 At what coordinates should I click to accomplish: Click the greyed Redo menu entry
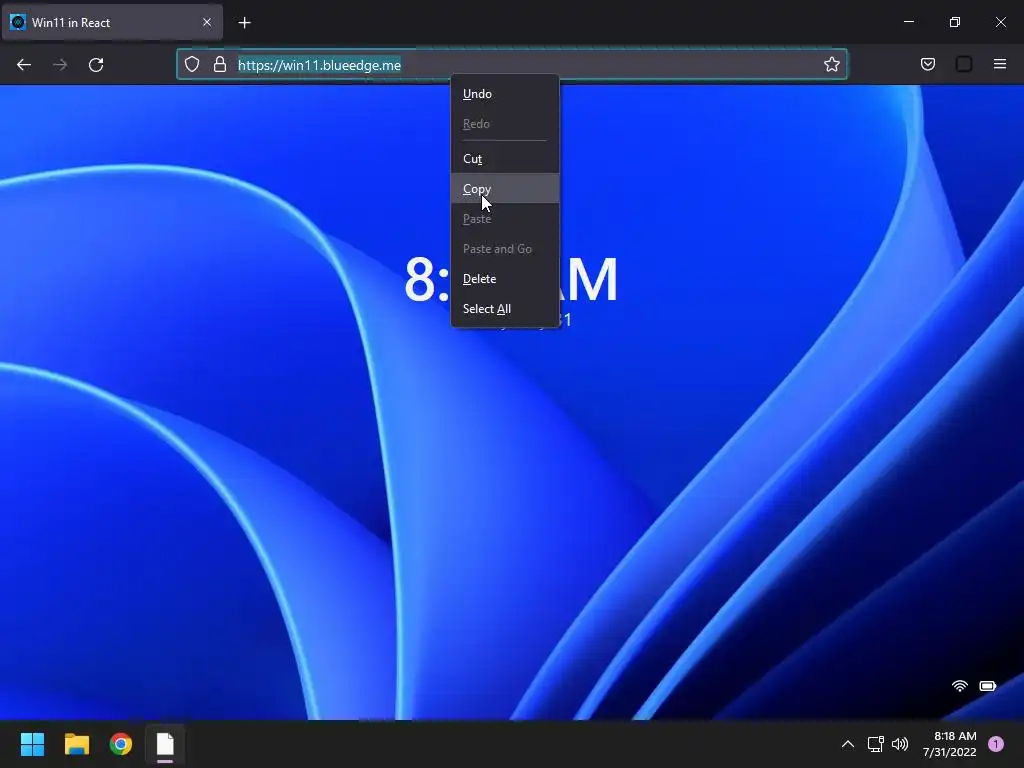505,124
